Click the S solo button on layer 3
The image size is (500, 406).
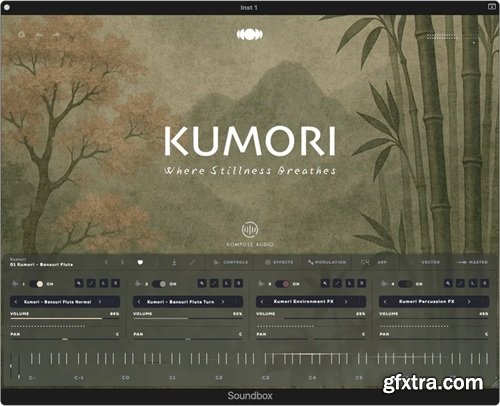(362, 284)
